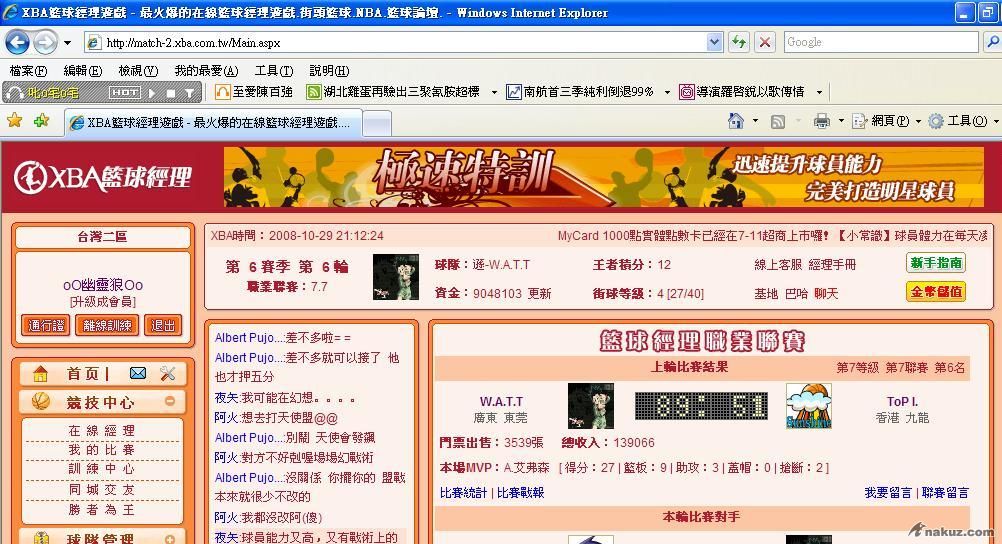Open the 工具(T) menu
The width and height of the screenshot is (1002, 544).
pos(274,71)
